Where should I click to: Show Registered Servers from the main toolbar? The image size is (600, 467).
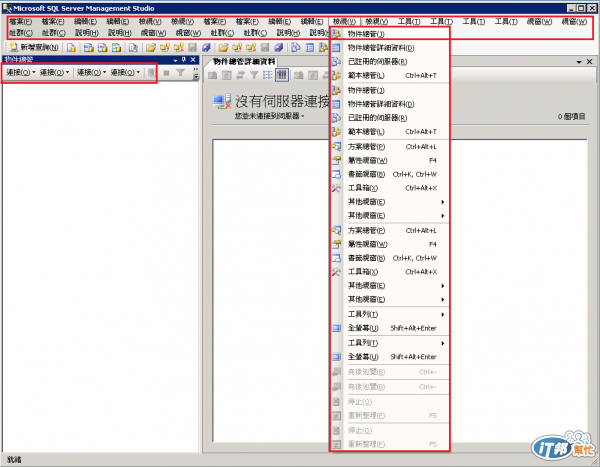(x=296, y=47)
